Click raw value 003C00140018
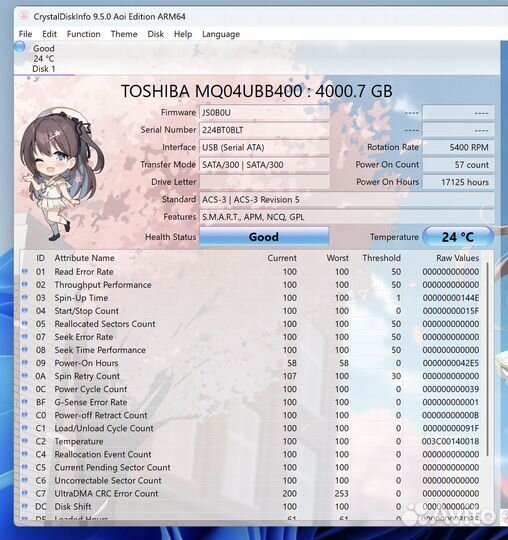The width and height of the screenshot is (508, 540). click(x=450, y=442)
